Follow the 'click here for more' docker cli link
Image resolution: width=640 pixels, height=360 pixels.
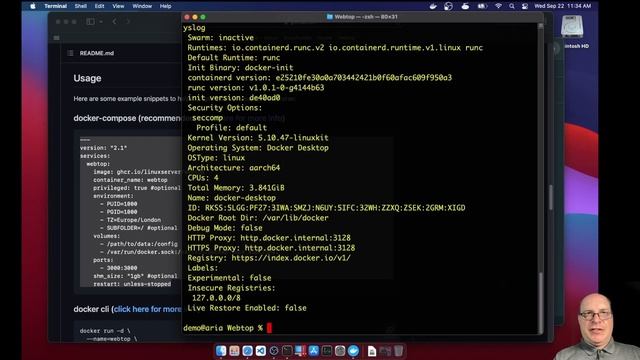(x=148, y=309)
